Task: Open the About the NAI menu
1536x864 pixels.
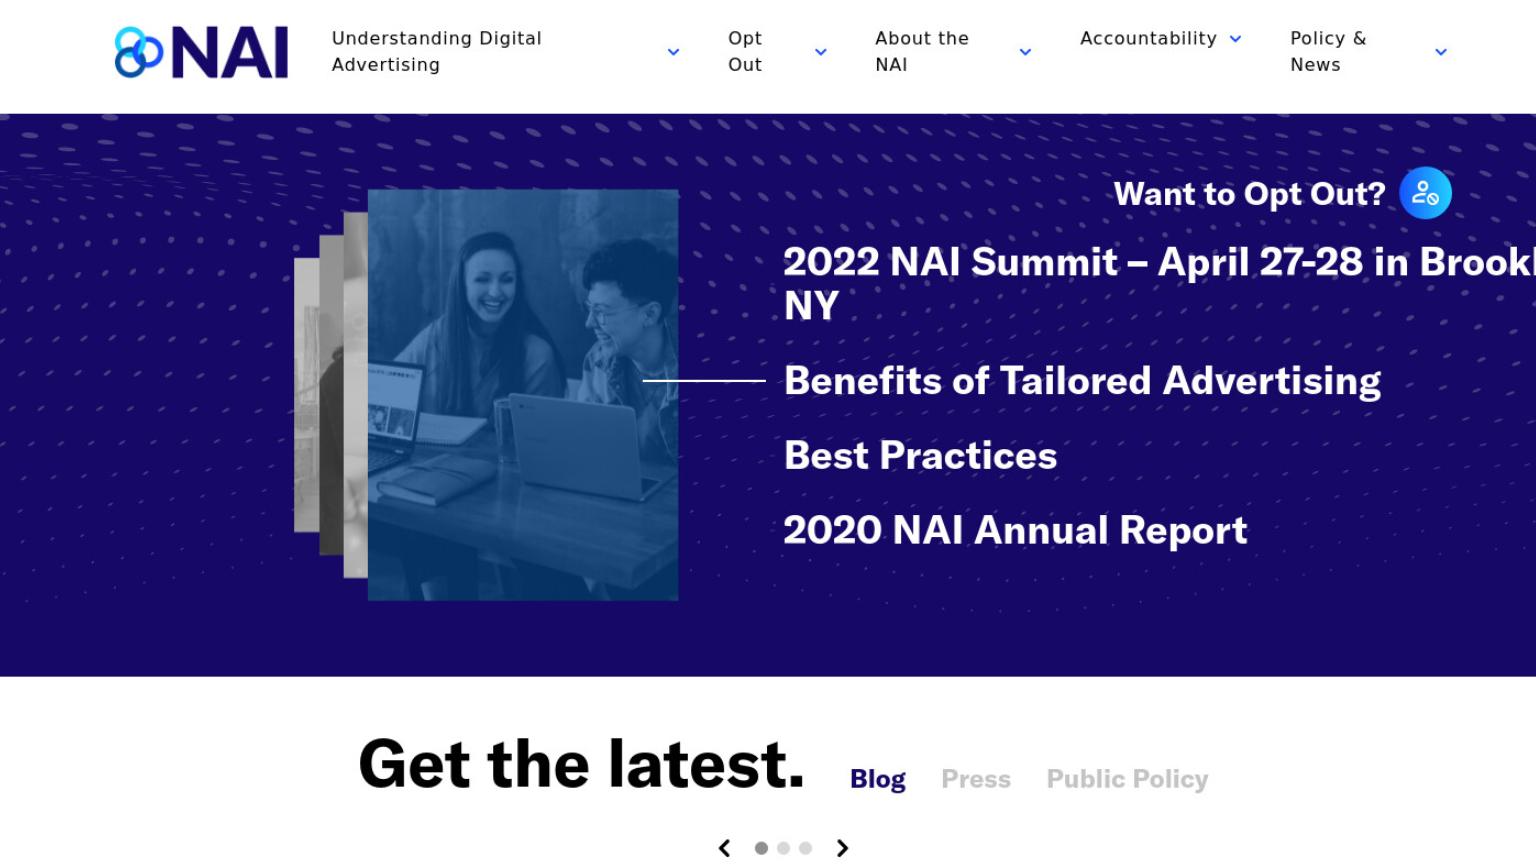Action: pyautogui.click(x=922, y=51)
